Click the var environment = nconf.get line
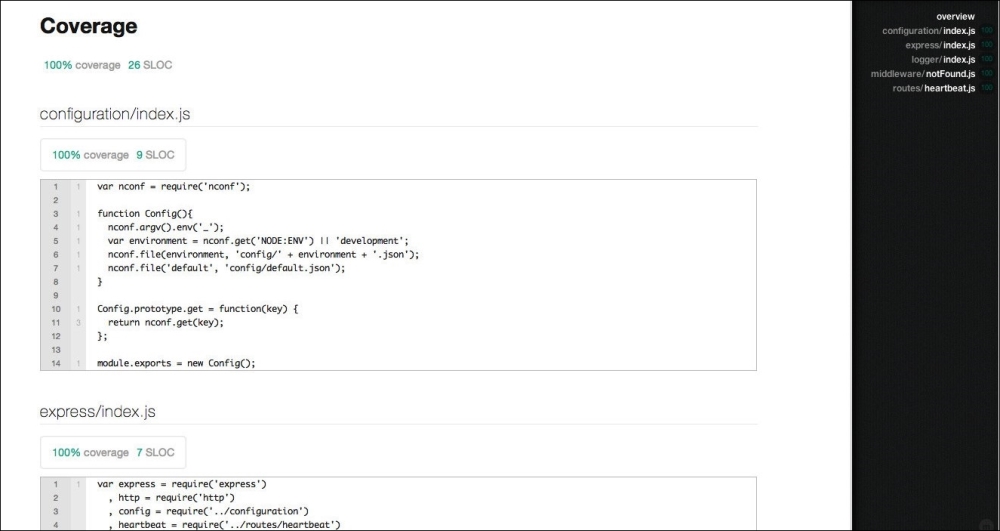This screenshot has width=1000, height=531. pyautogui.click(x=258, y=241)
